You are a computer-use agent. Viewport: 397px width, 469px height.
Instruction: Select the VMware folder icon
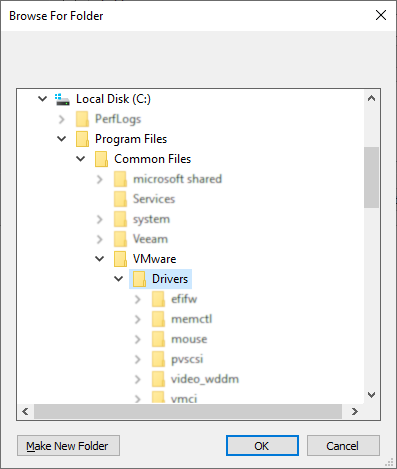click(120, 259)
